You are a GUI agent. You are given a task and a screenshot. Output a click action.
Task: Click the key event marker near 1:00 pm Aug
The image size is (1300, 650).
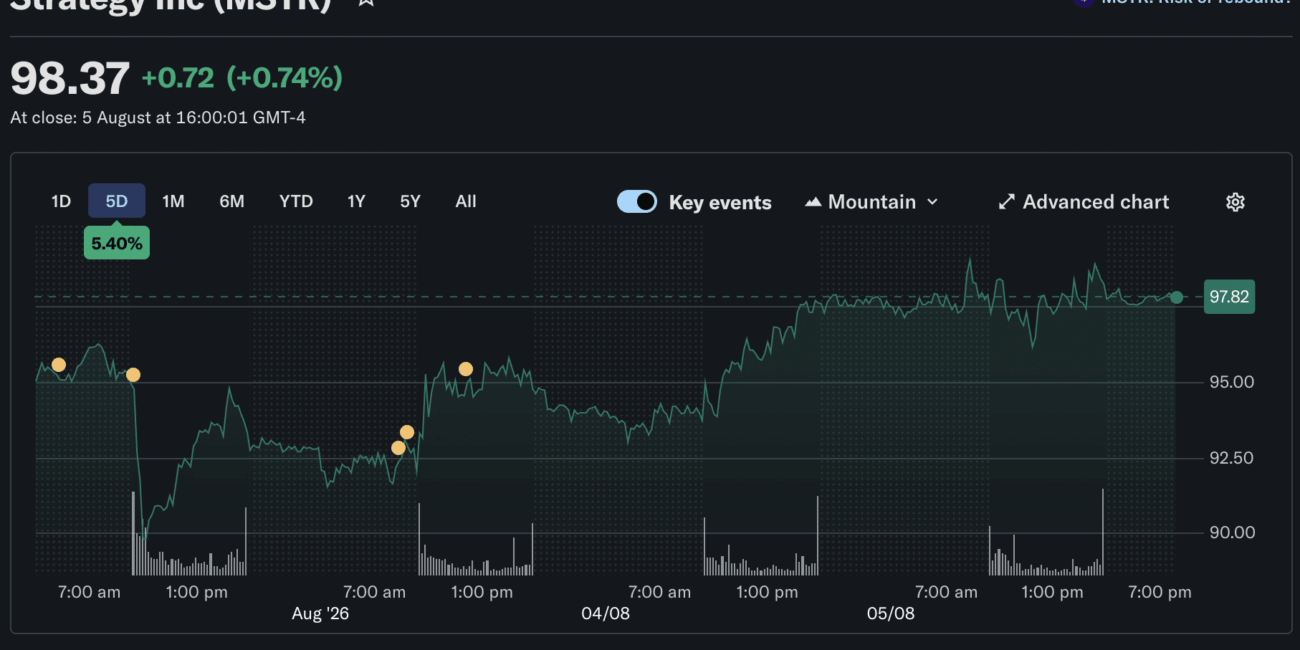466,369
